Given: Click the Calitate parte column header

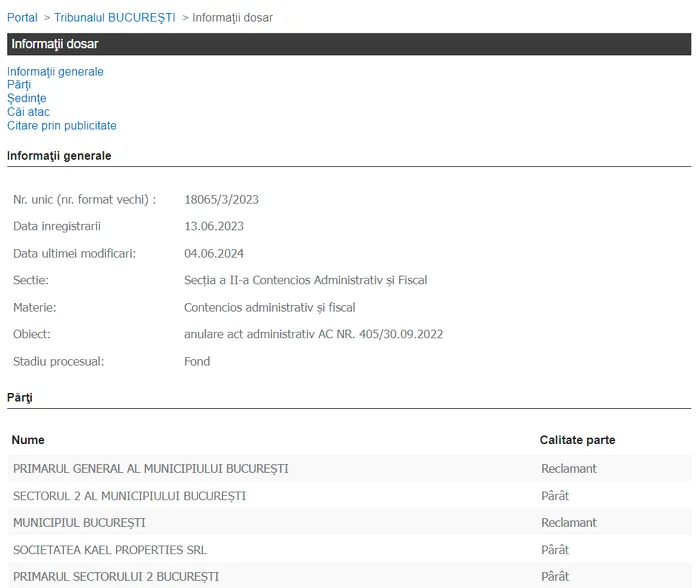Looking at the screenshot, I should (x=577, y=440).
